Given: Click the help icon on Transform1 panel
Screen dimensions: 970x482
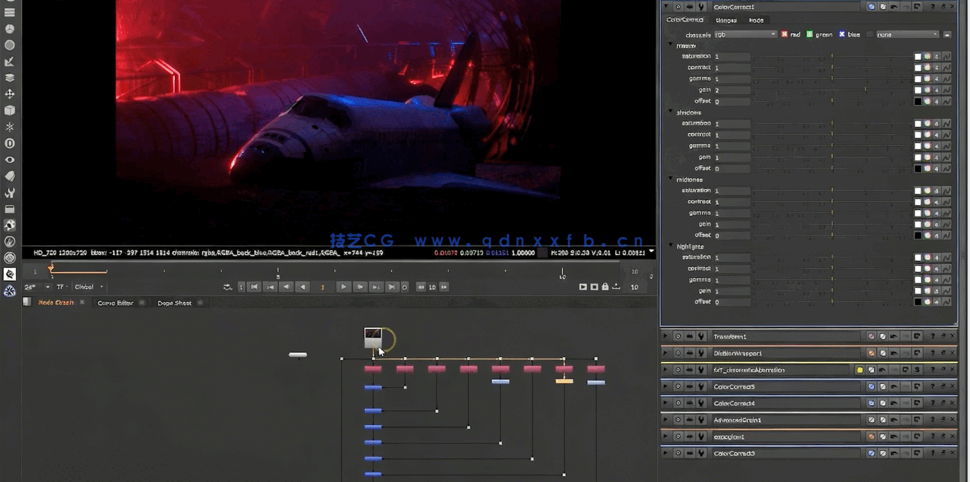Looking at the screenshot, I should [932, 337].
